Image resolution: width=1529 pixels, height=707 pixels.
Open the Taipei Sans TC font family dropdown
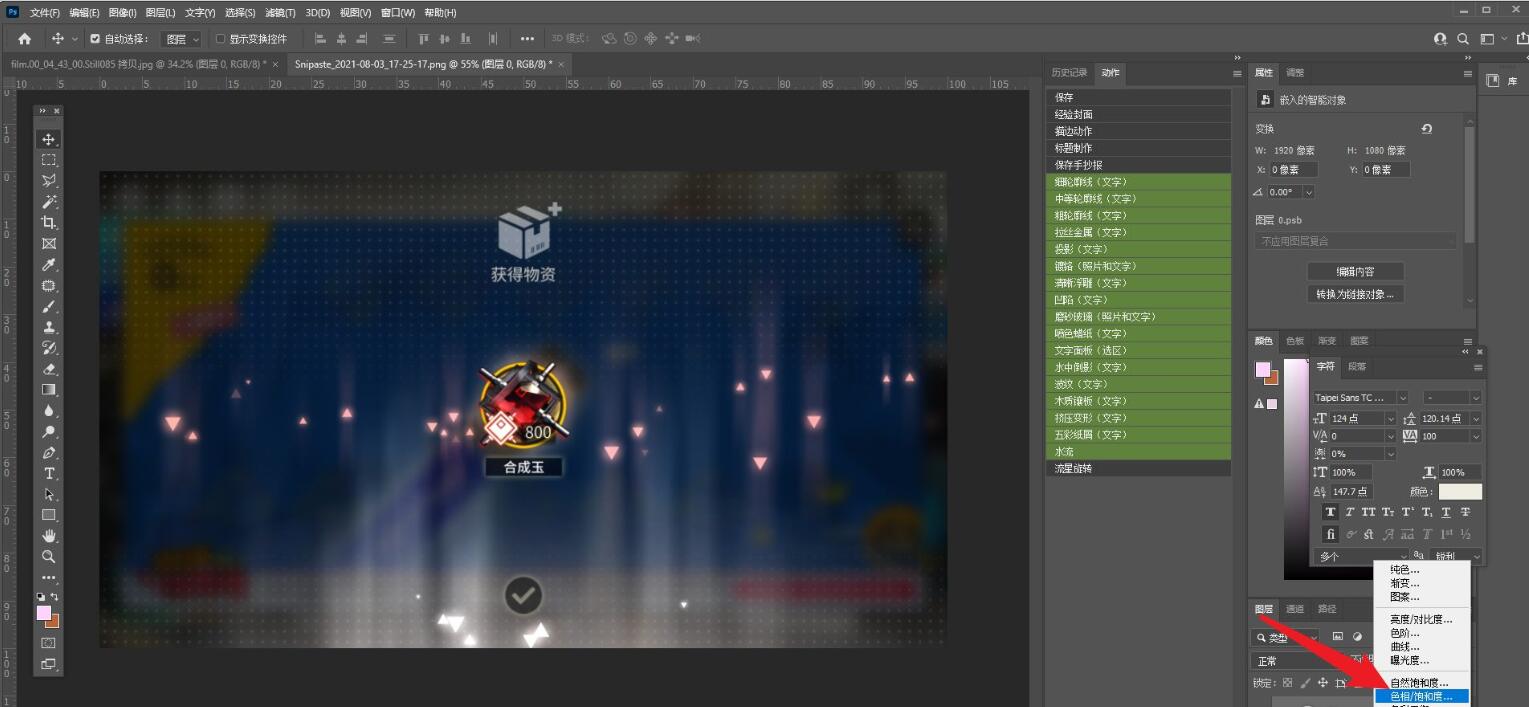click(x=1403, y=398)
